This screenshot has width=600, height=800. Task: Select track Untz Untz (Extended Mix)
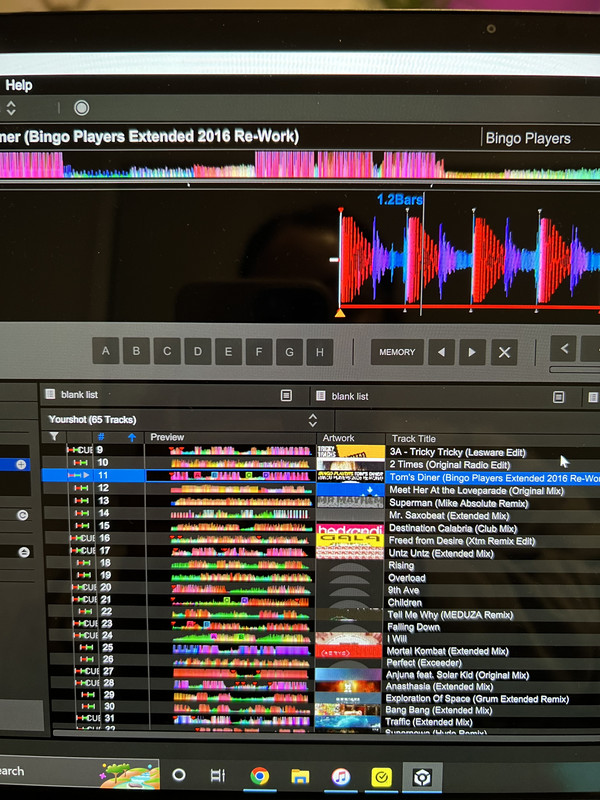click(x=441, y=553)
